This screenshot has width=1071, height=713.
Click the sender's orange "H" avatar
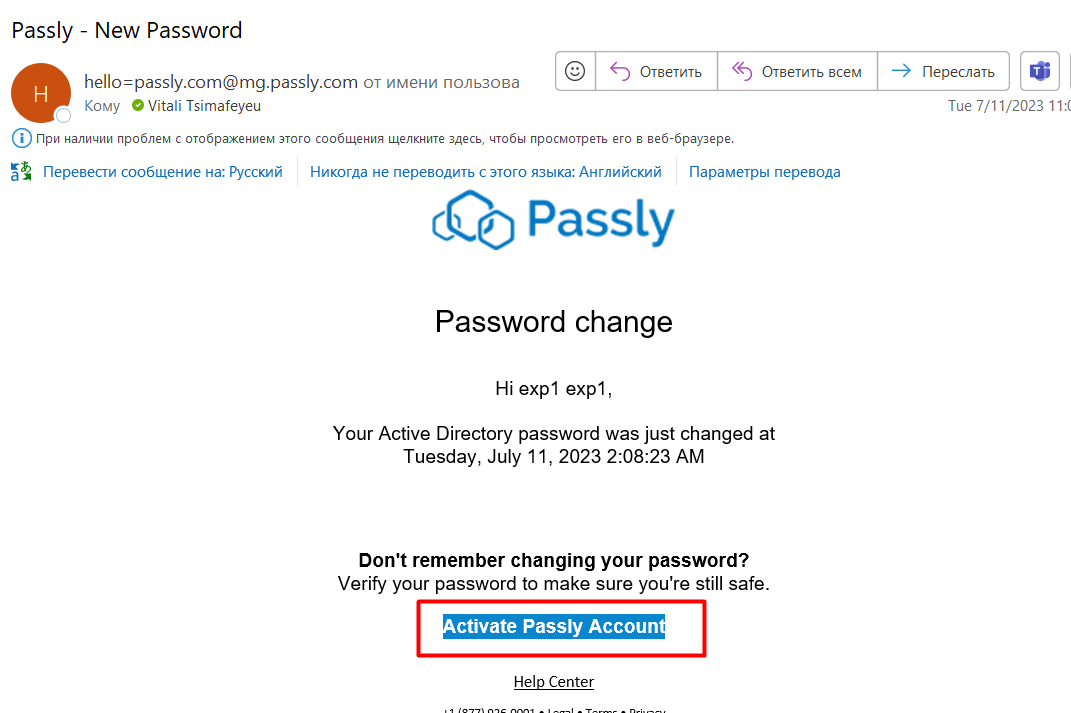[x=40, y=93]
